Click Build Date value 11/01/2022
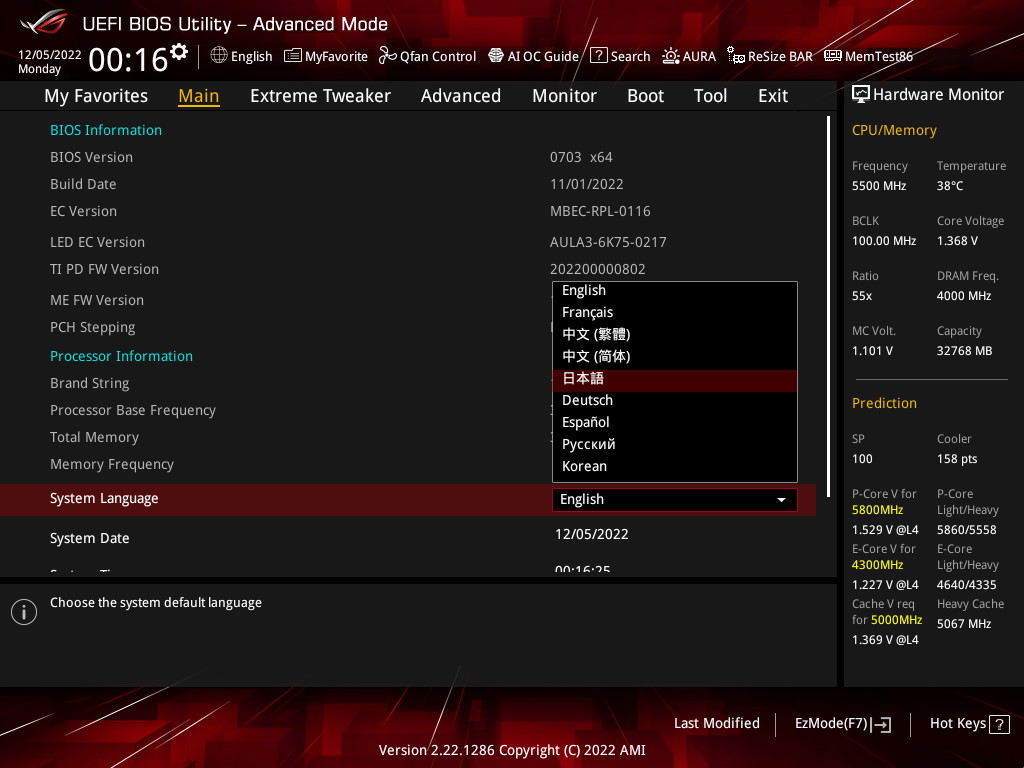This screenshot has width=1024, height=768. tap(586, 184)
